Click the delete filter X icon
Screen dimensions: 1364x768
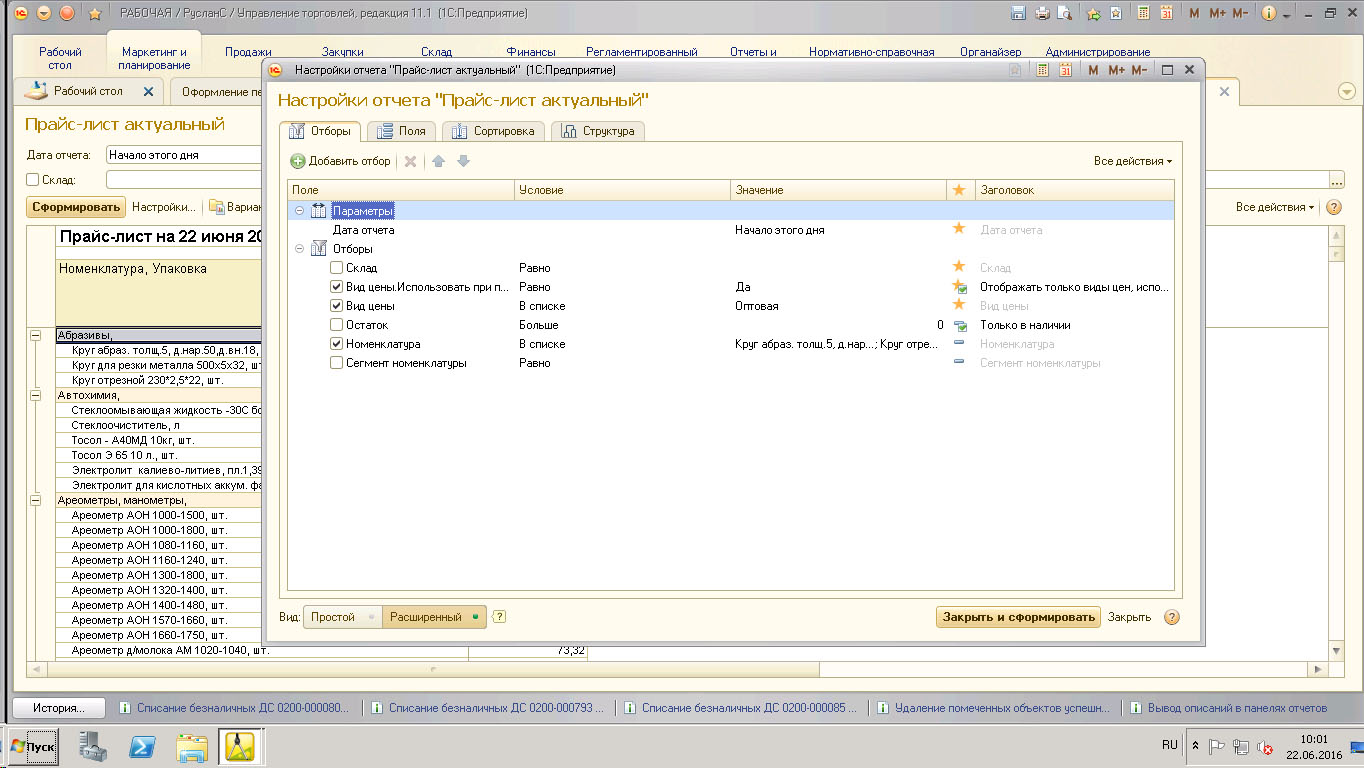click(410, 161)
